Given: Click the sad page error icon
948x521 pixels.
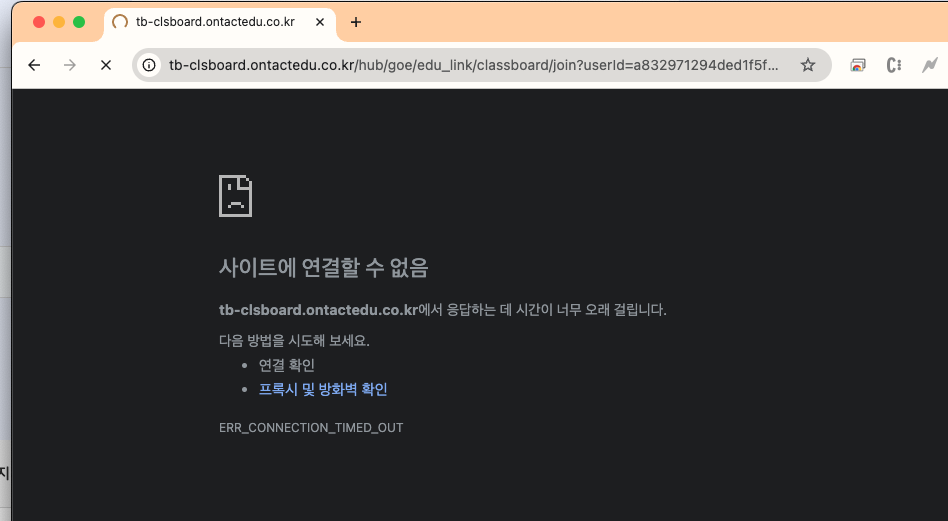Looking at the screenshot, I should (x=235, y=196).
